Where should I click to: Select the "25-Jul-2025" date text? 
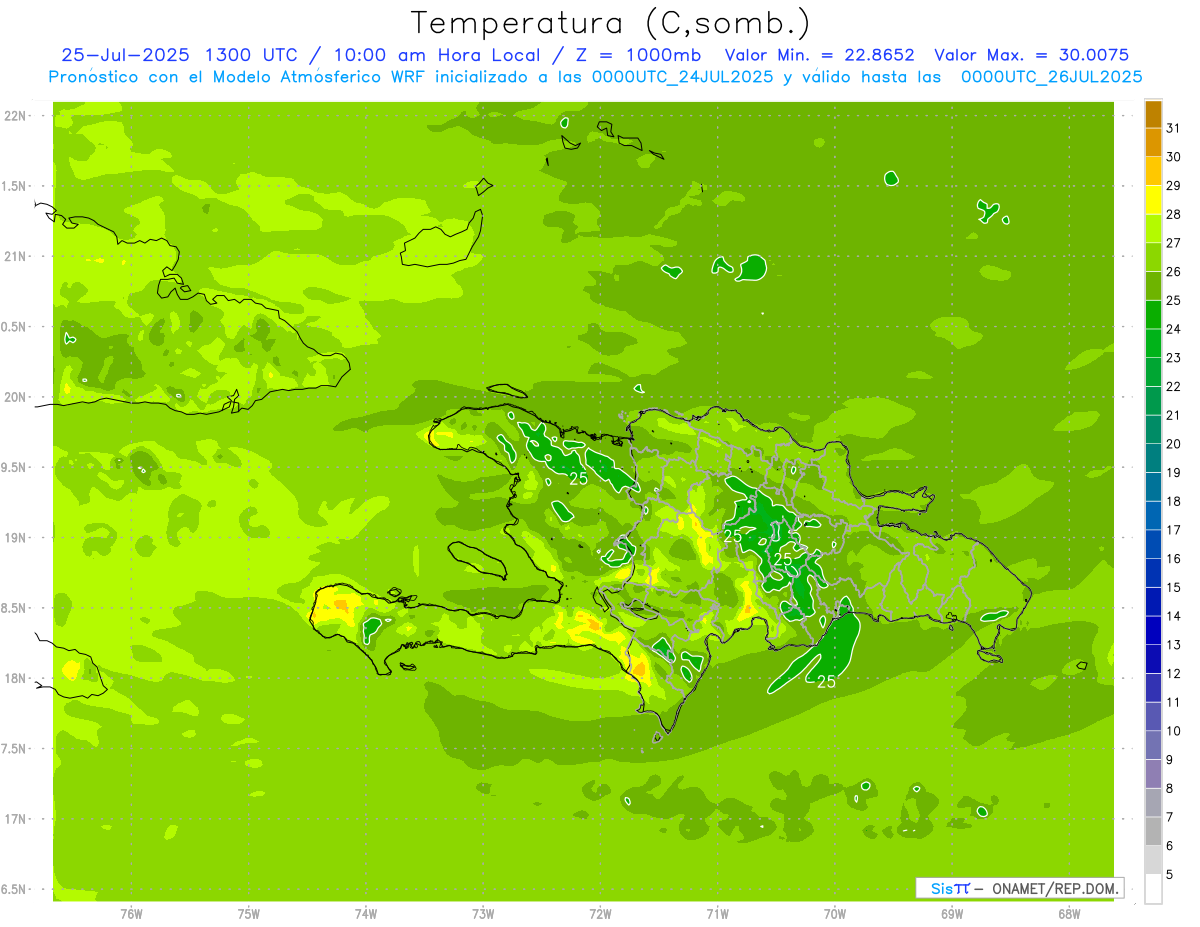[127, 55]
